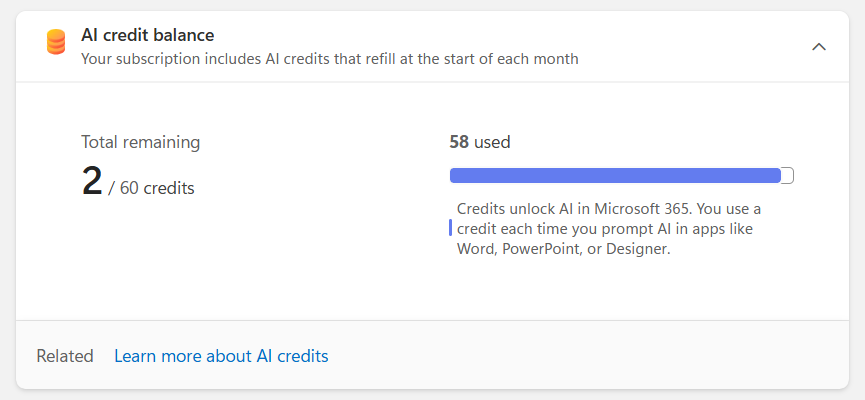Click the word "used" above the bar
Image resolution: width=865 pixels, height=400 pixels.
[x=492, y=142]
